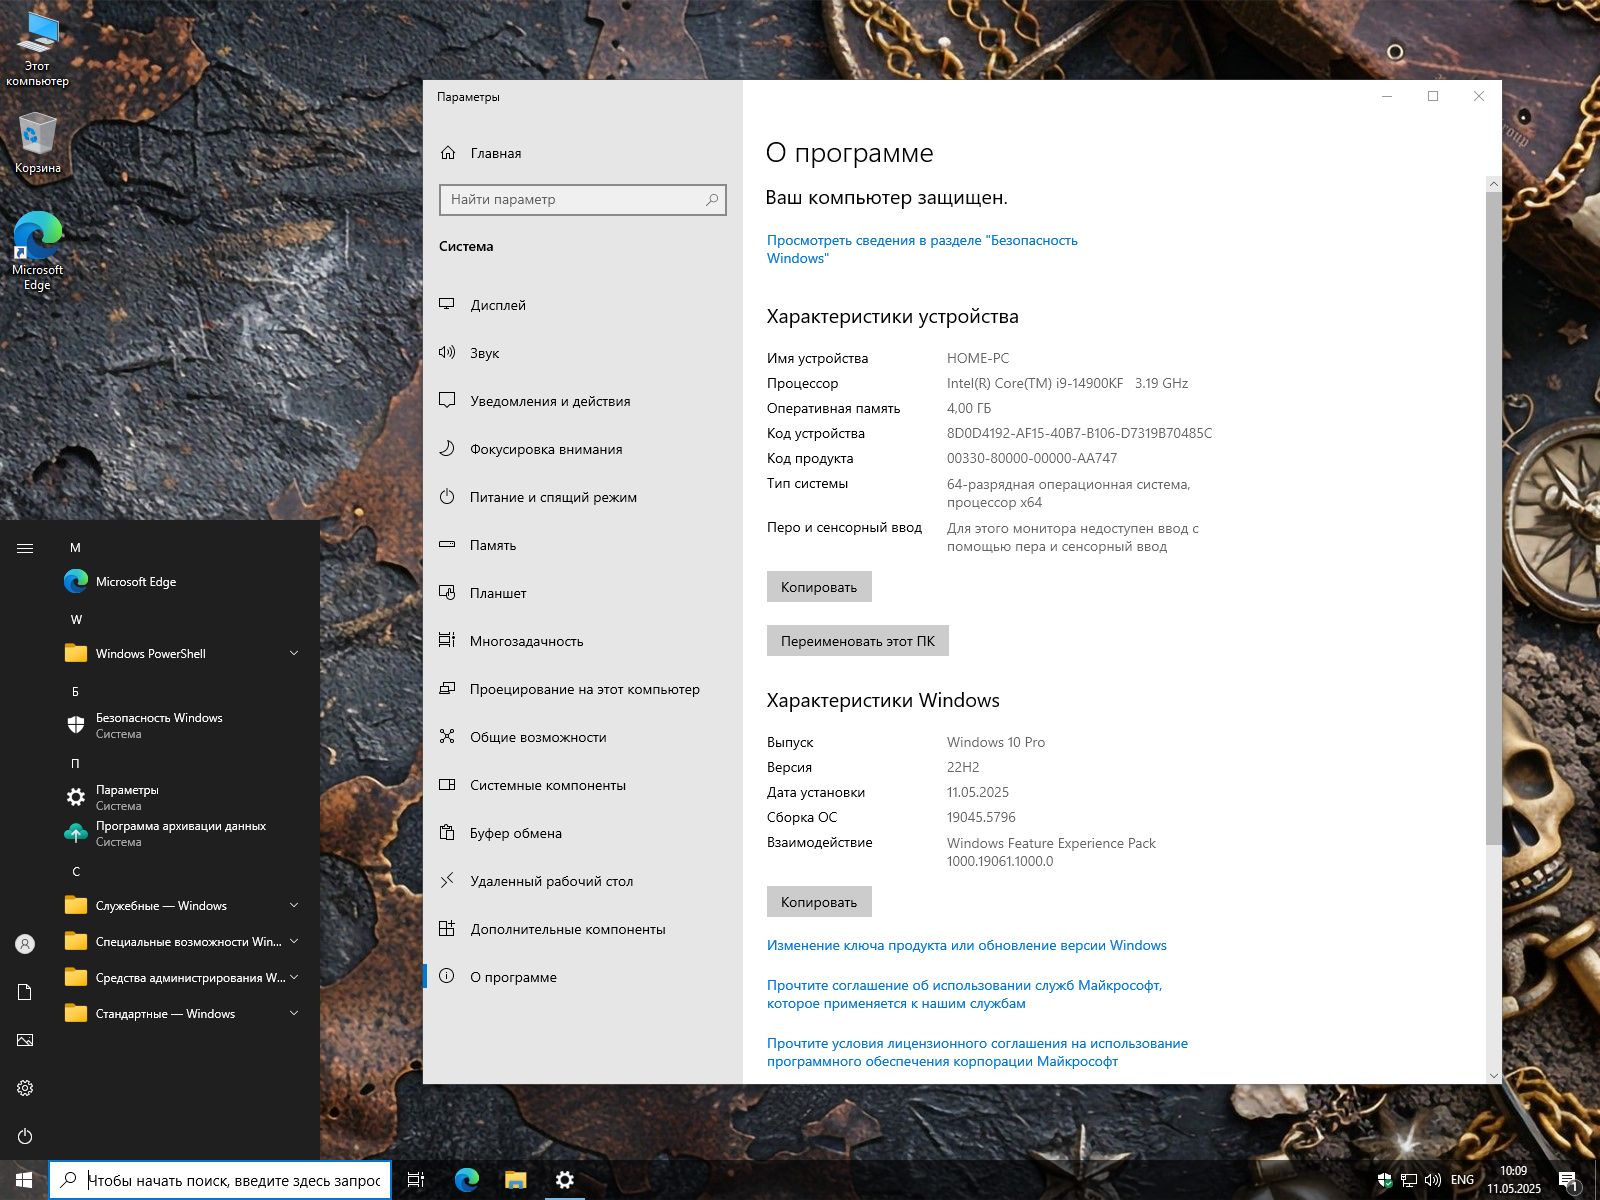Open Память settings page

pos(583,545)
